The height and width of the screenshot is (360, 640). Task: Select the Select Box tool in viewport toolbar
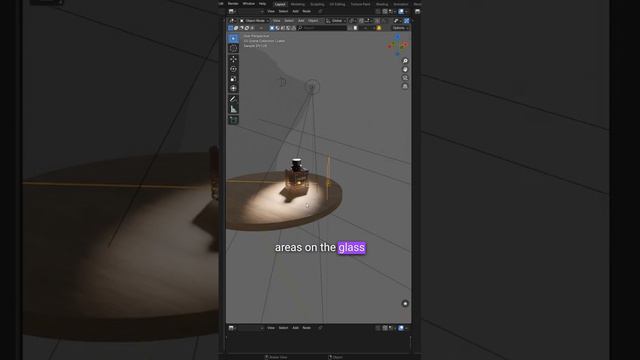click(233, 38)
